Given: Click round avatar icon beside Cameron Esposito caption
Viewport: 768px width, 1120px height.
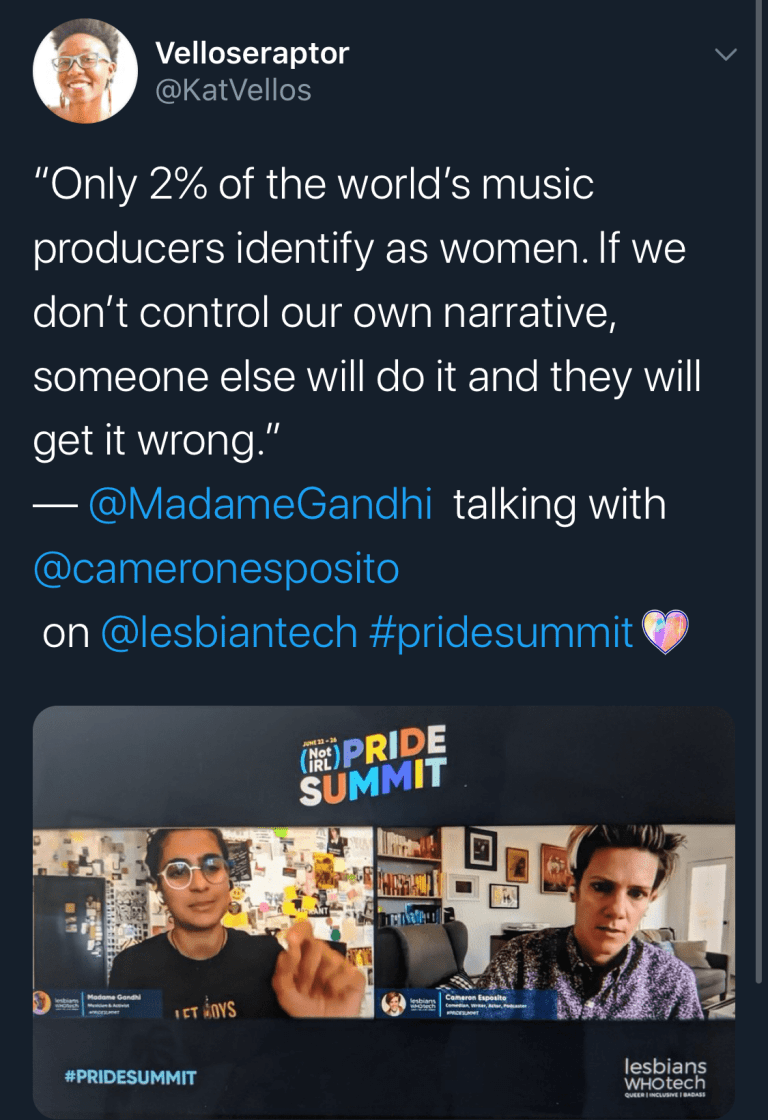Looking at the screenshot, I should pyautogui.click(x=394, y=1003).
